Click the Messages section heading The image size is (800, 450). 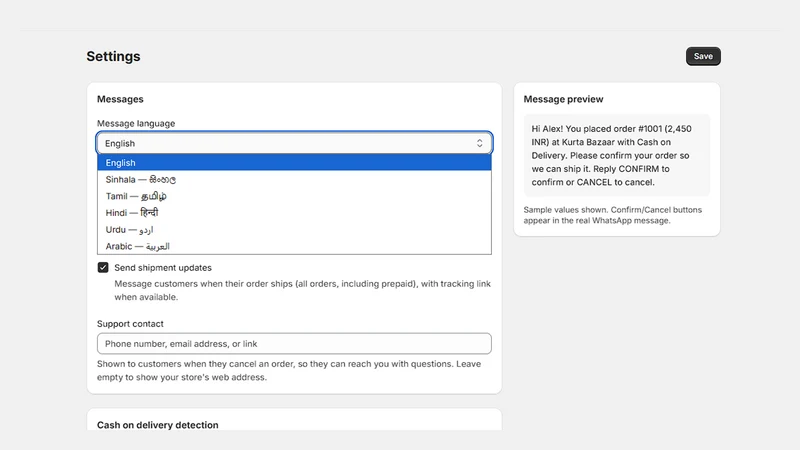point(120,99)
